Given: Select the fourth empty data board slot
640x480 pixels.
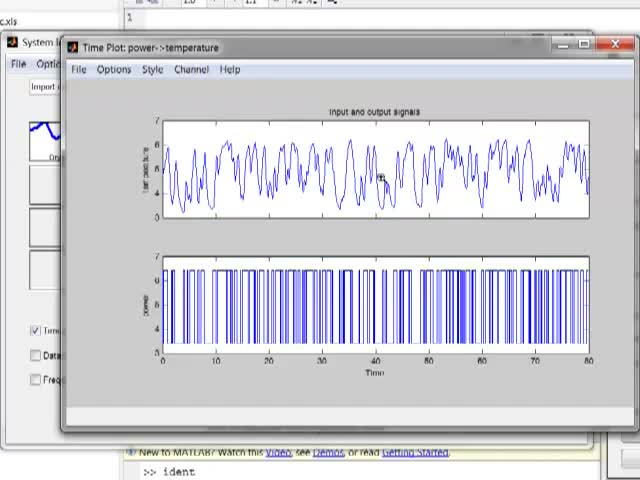Looking at the screenshot, I should coord(45,270).
